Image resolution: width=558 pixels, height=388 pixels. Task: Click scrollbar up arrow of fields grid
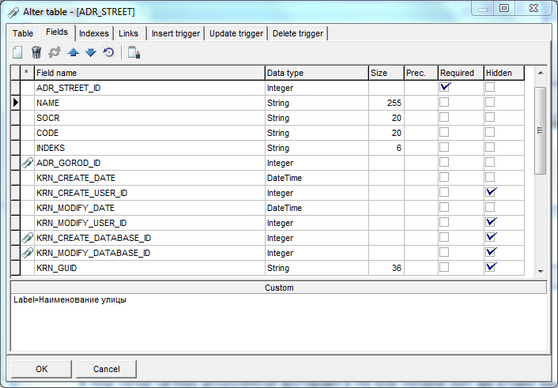coord(541,73)
